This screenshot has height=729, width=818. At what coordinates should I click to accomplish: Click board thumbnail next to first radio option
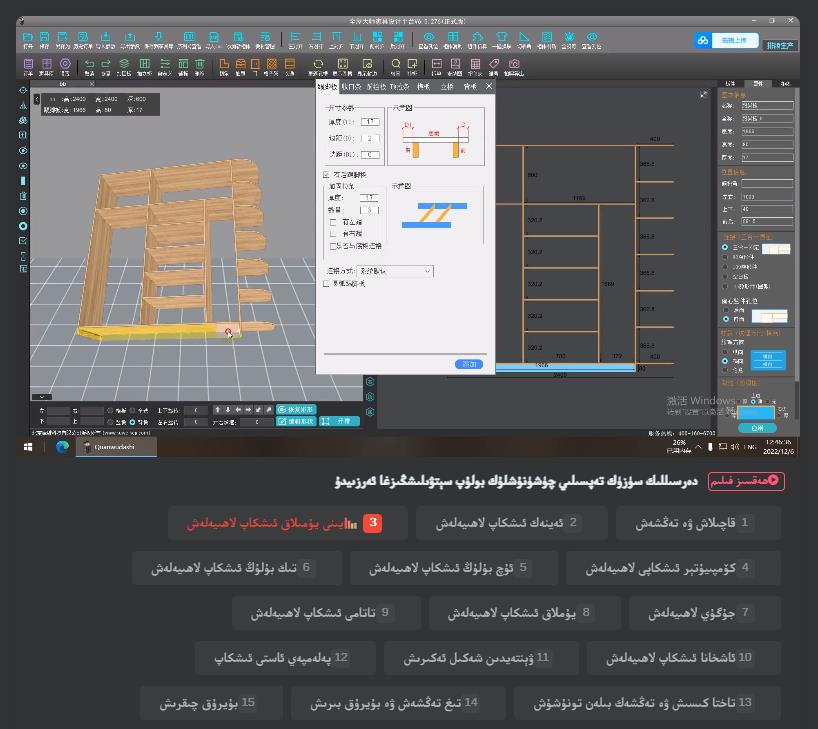point(776,249)
